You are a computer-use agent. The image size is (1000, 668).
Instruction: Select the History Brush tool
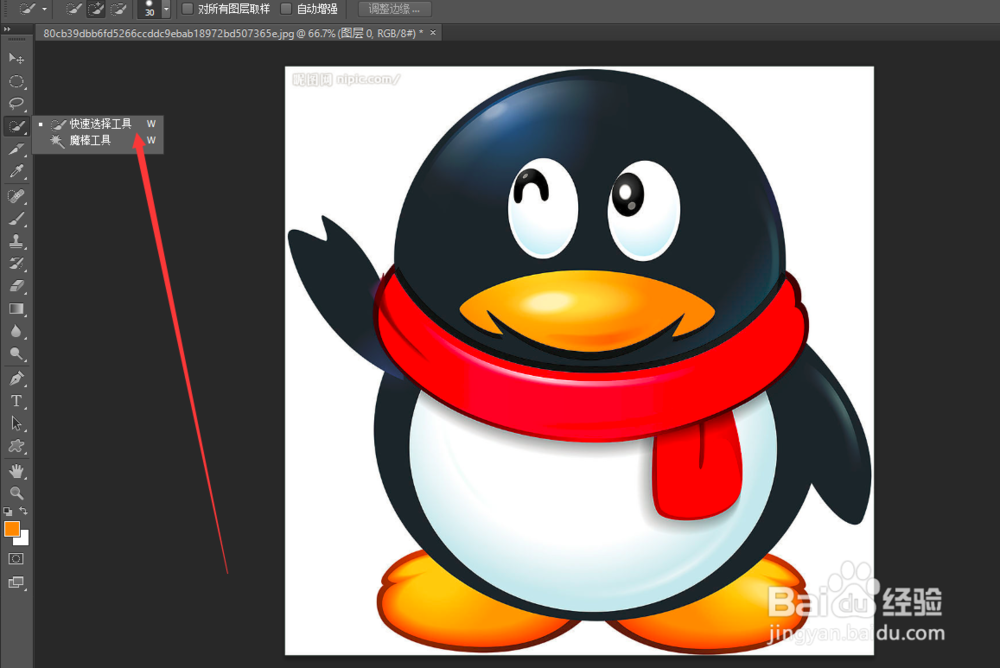(16, 263)
